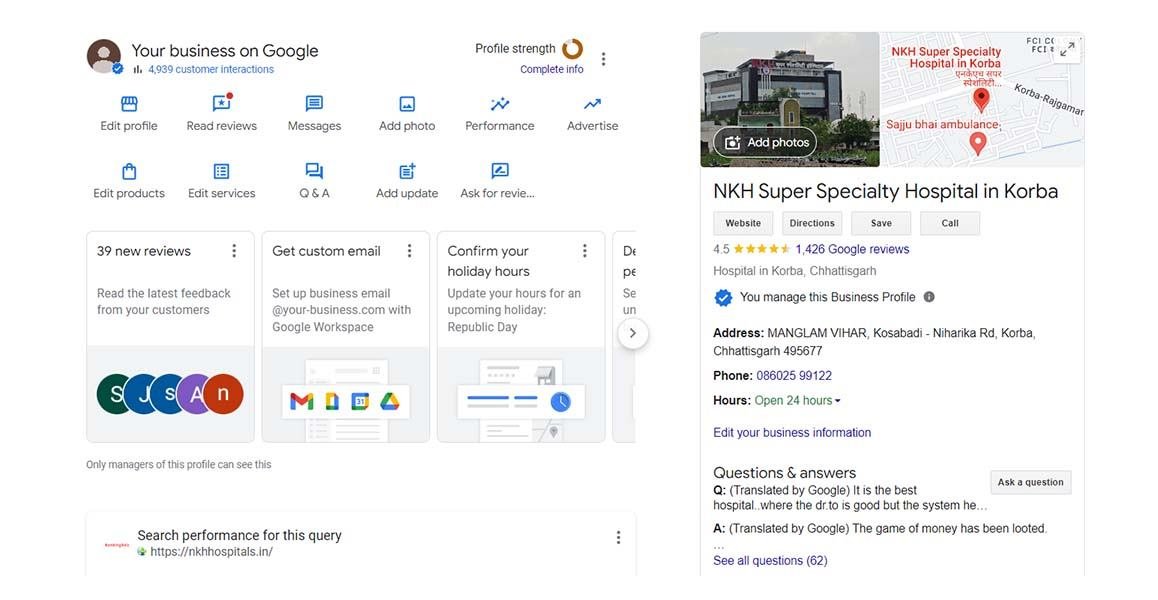The image size is (1158, 600).
Task: Click the reviewer avatars on new reviews card
Action: (170, 394)
